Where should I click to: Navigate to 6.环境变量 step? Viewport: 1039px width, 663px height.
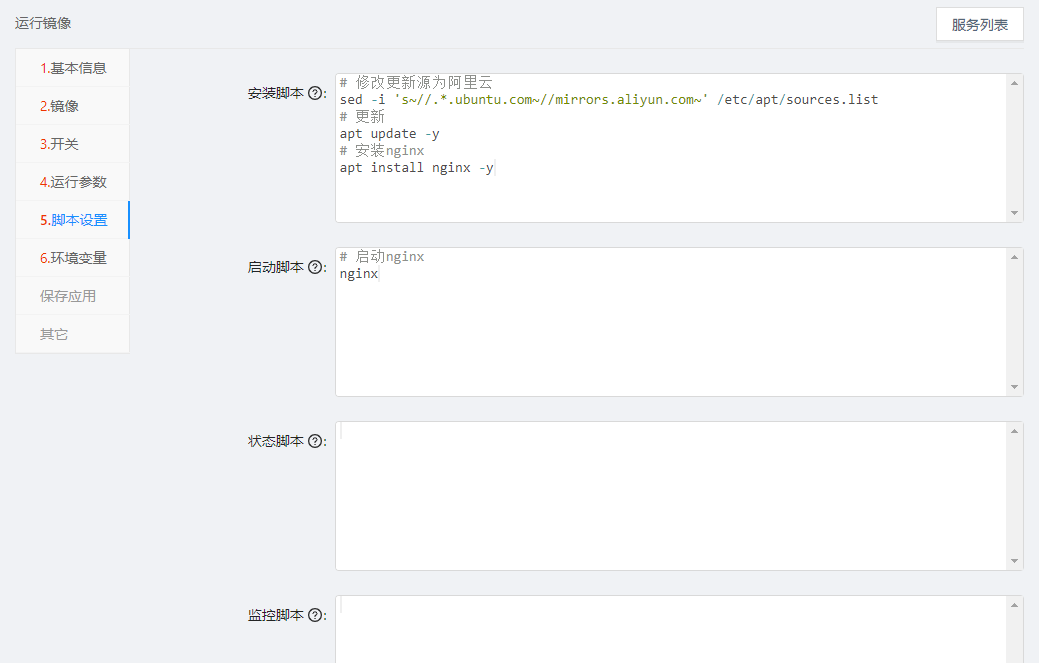(73, 258)
